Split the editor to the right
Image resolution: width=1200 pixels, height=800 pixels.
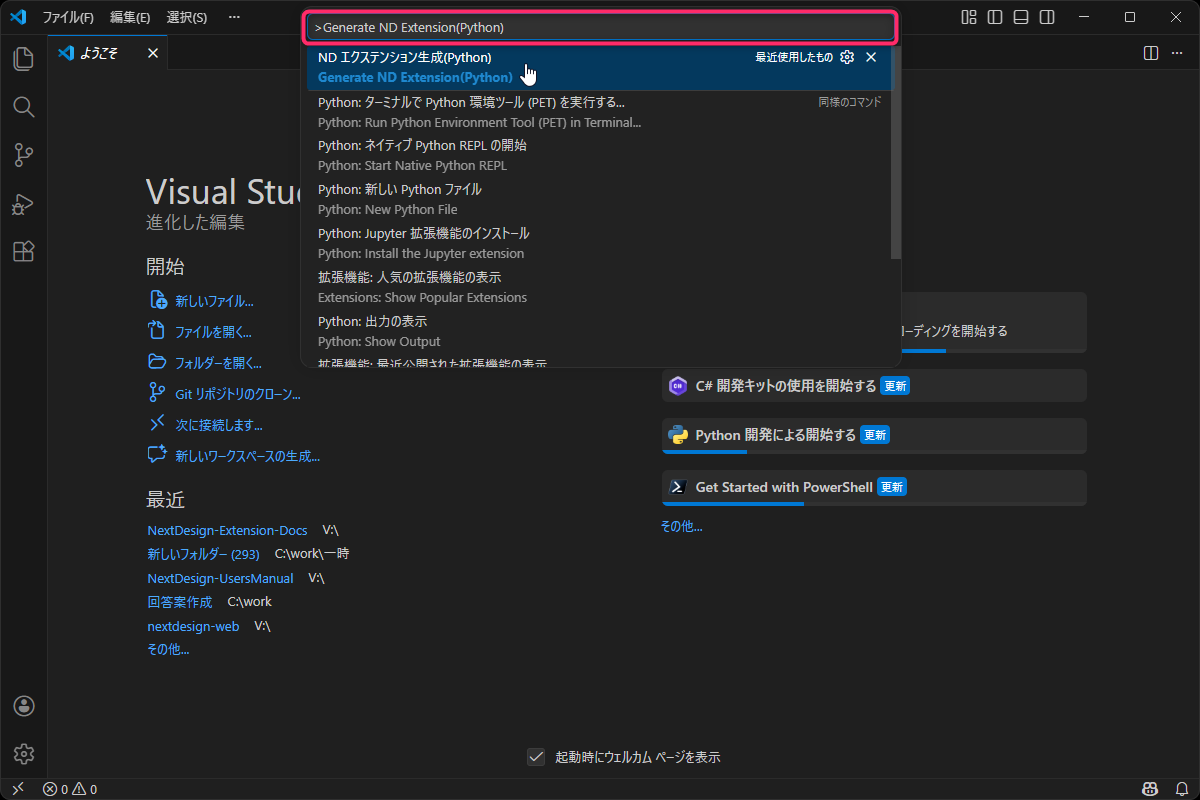tap(1151, 52)
